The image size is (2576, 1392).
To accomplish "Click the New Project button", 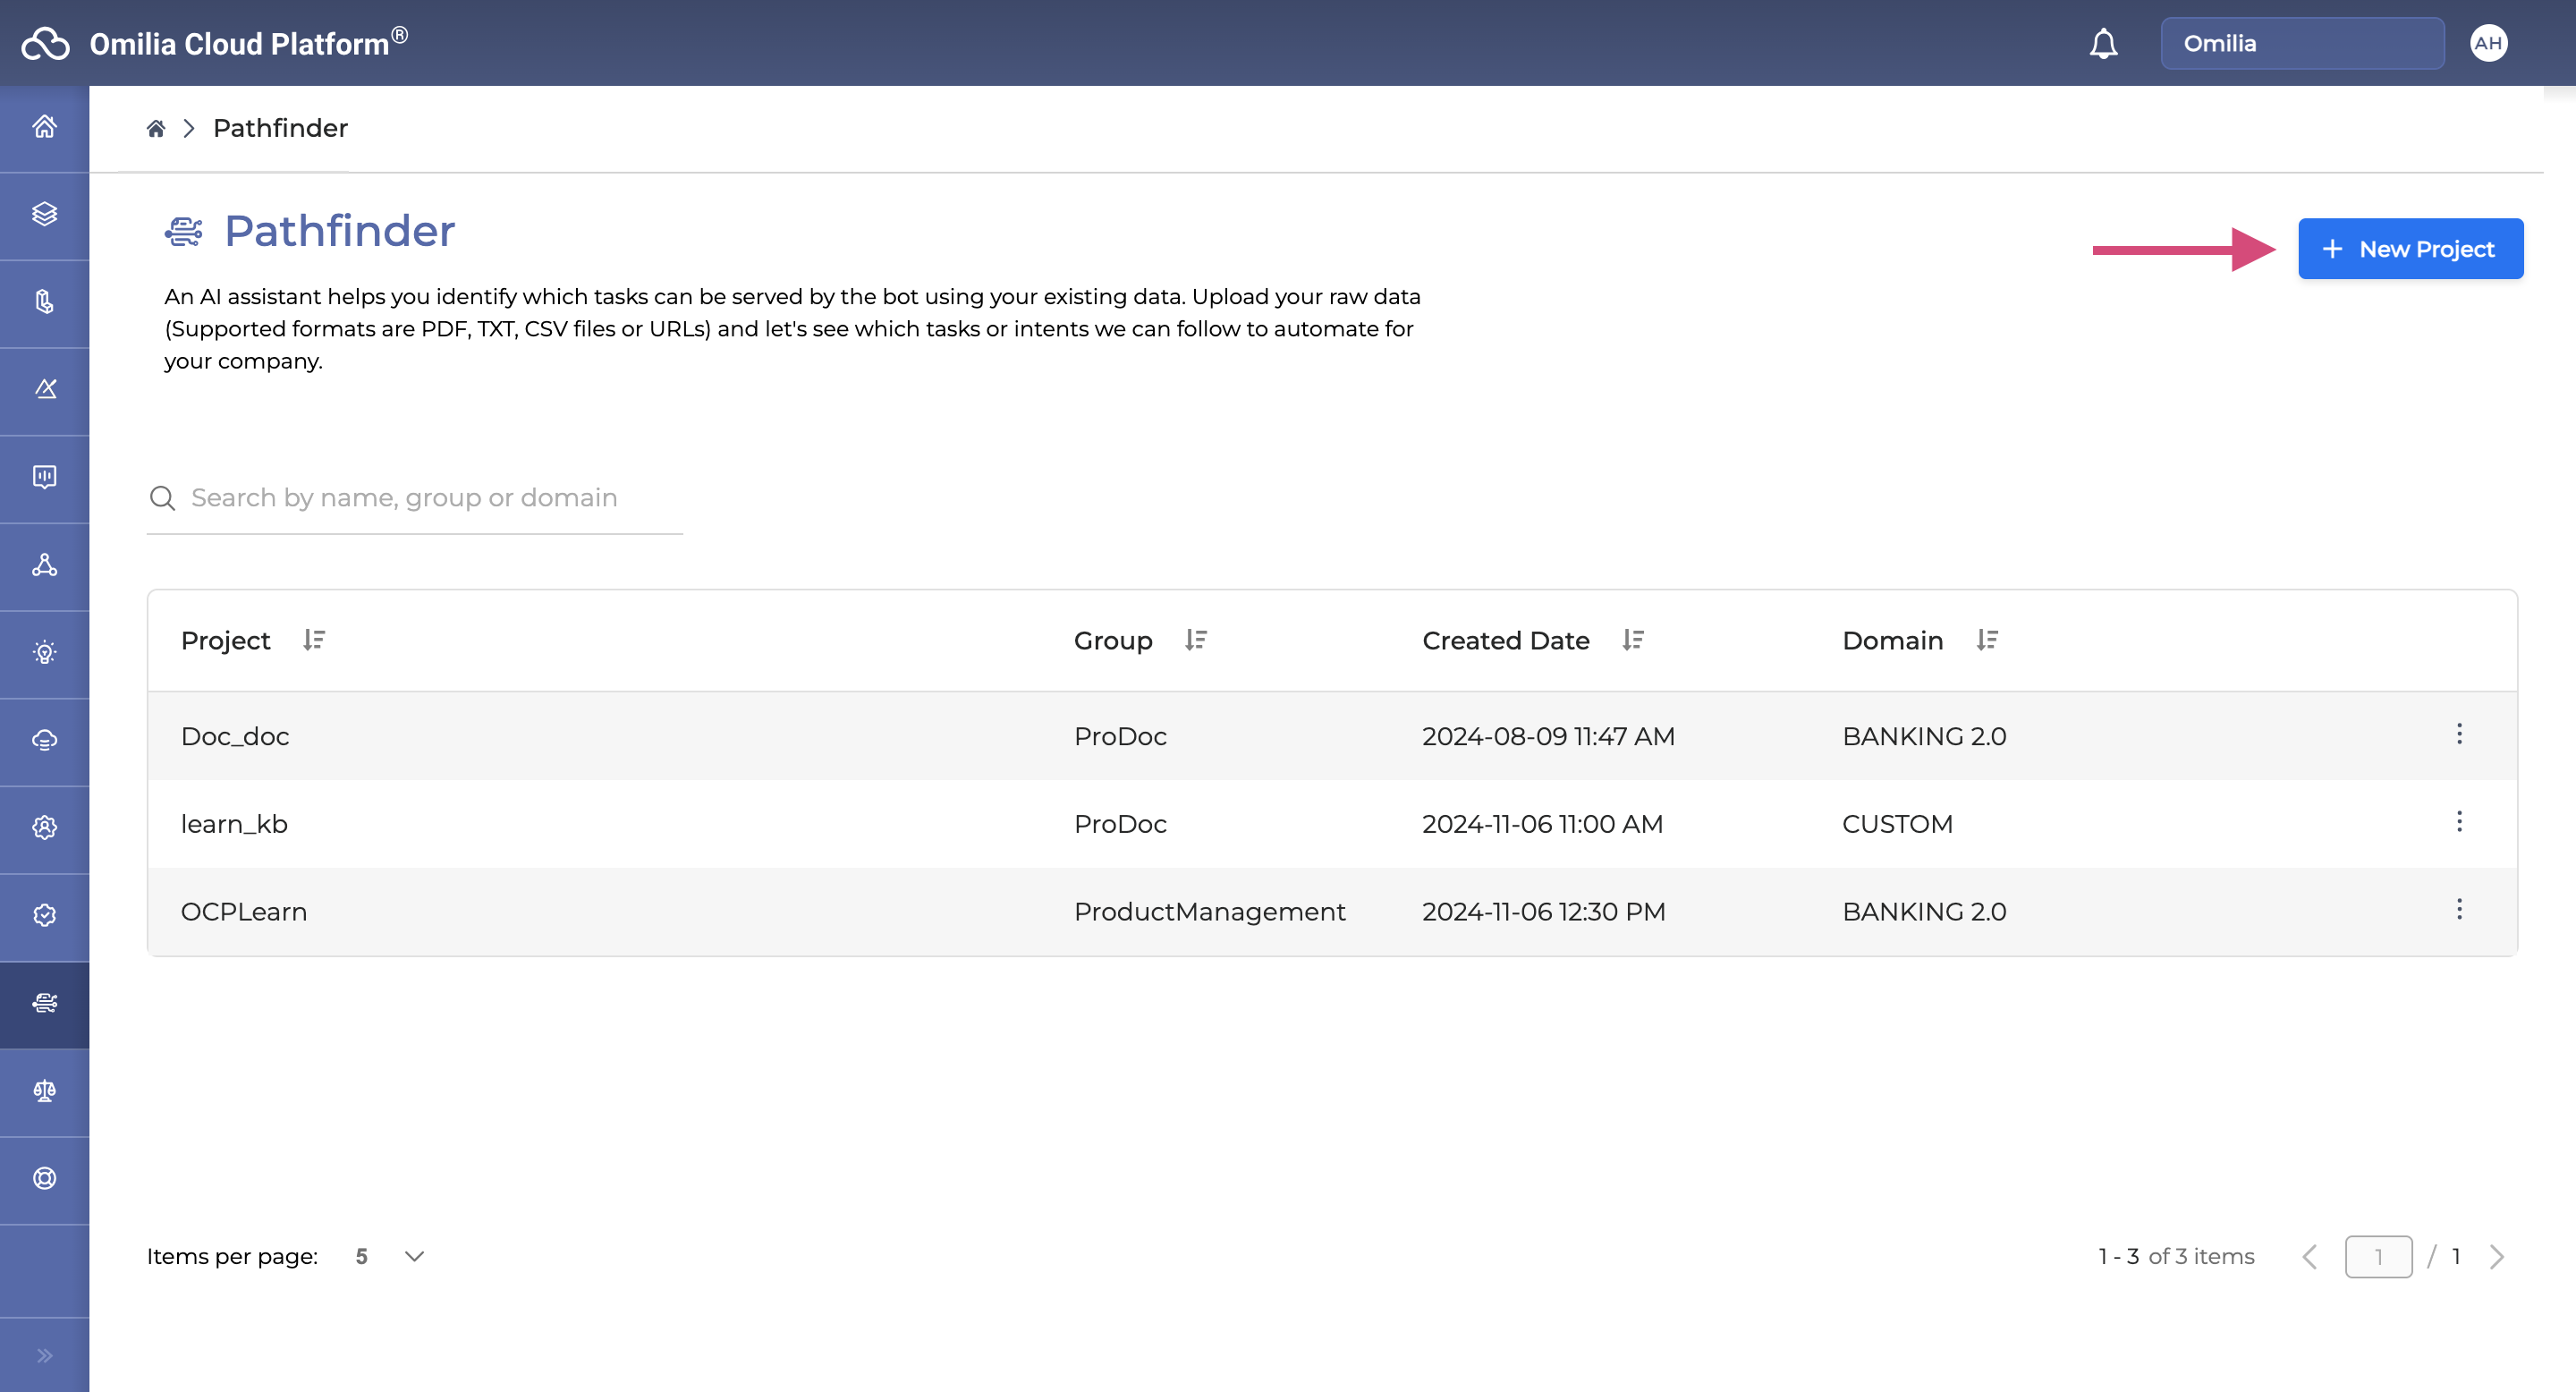I will [x=2410, y=249].
